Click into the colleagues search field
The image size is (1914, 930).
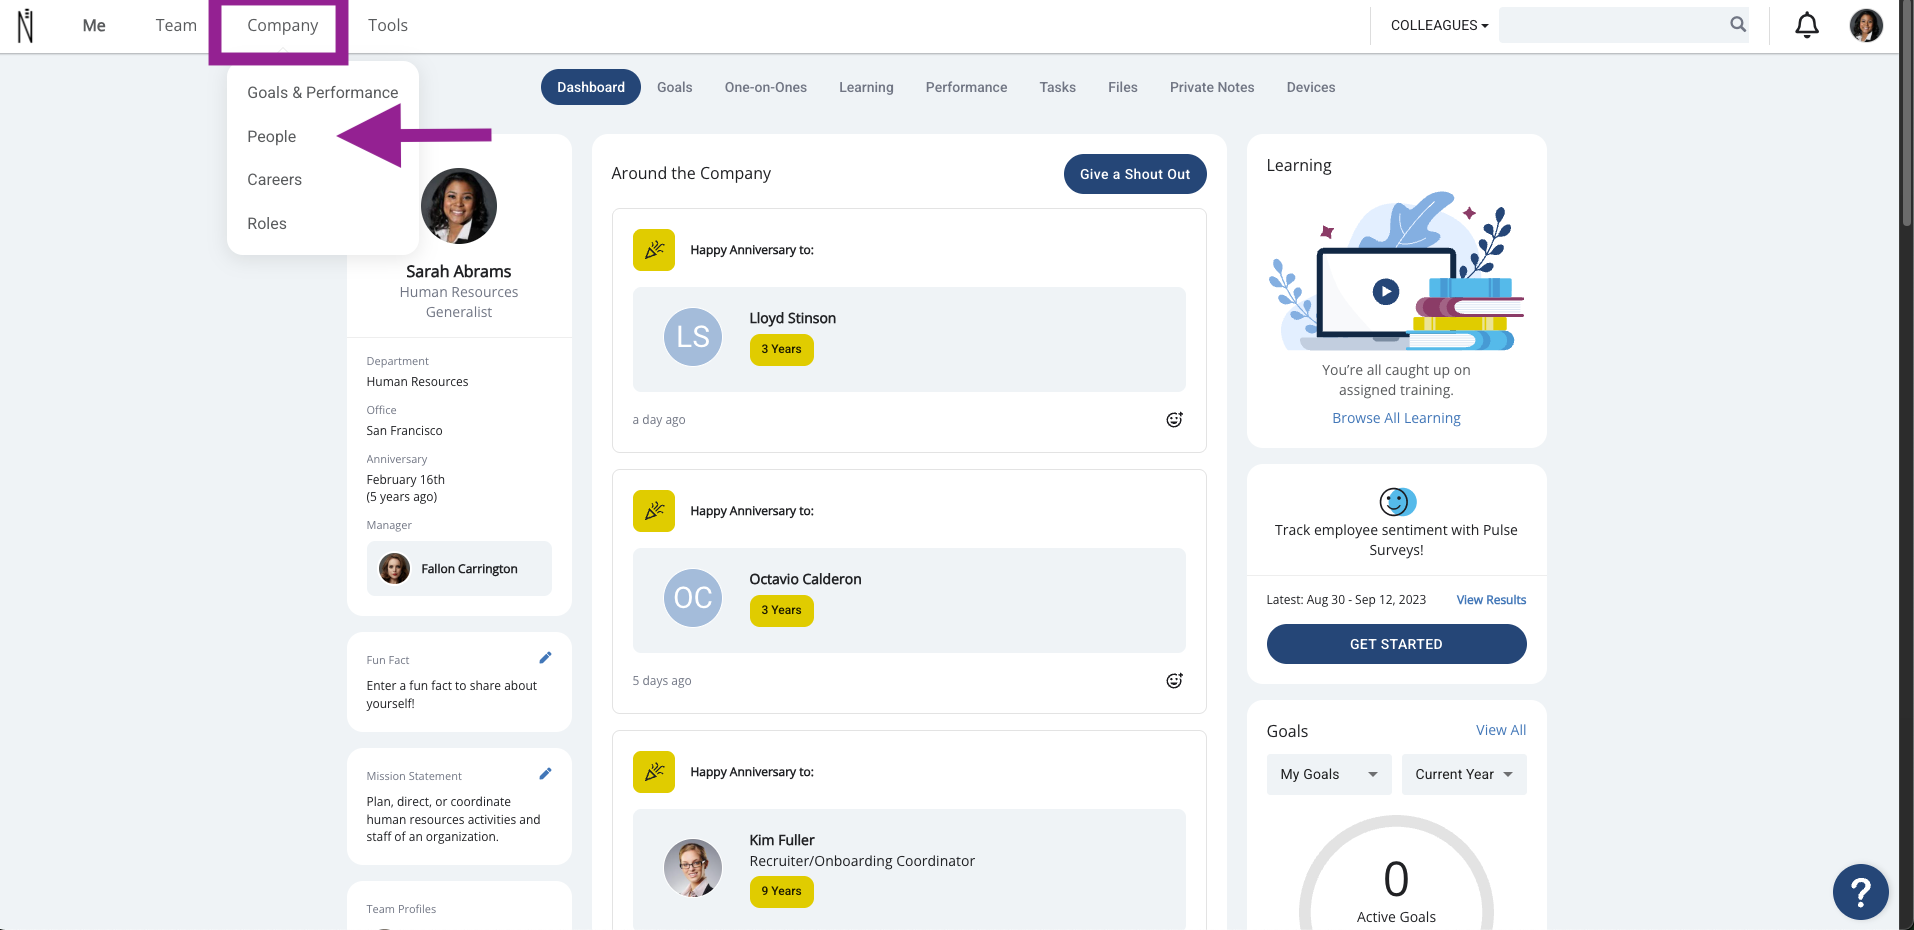pyautogui.click(x=1613, y=25)
